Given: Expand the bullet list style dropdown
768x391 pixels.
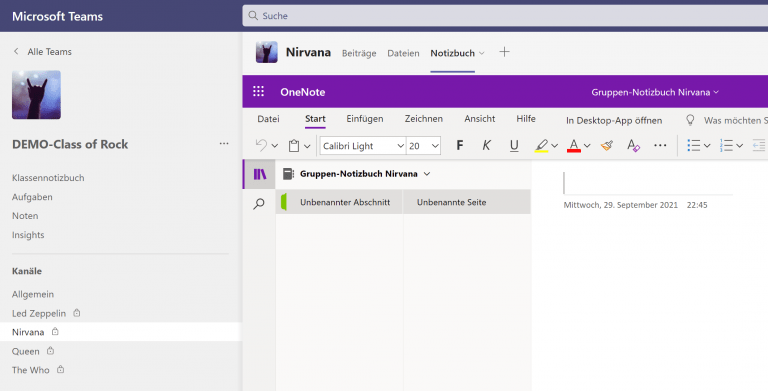Looking at the screenshot, I should [x=707, y=146].
